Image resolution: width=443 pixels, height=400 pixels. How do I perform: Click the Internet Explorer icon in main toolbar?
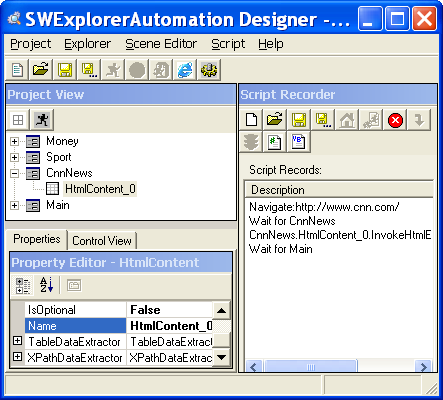(185, 70)
